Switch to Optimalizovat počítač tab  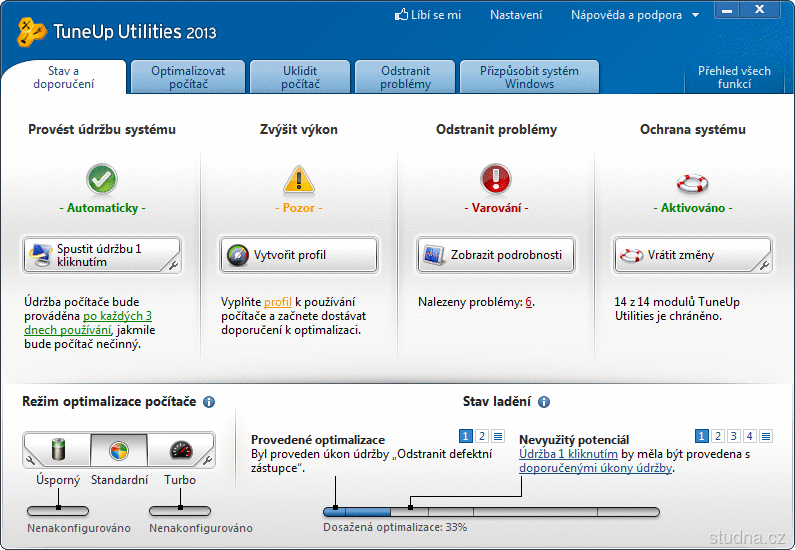pyautogui.click(x=188, y=77)
